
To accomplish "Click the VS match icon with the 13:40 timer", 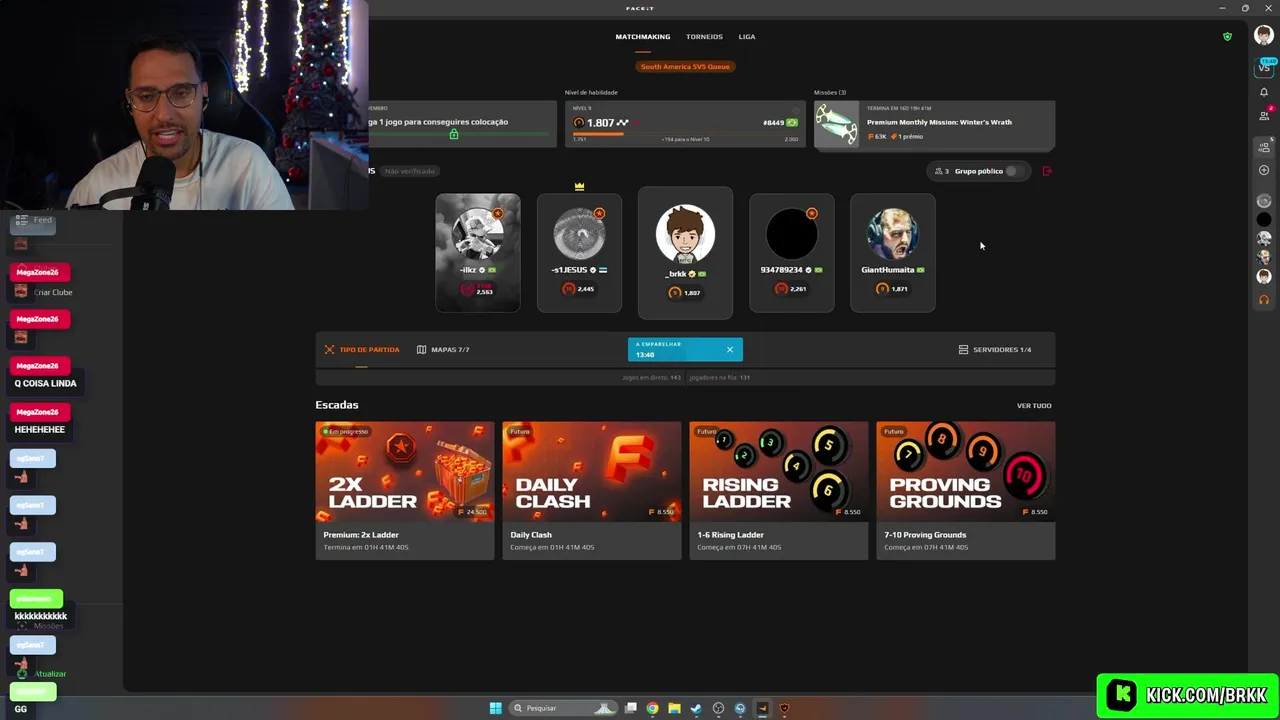I will (x=1264, y=66).
